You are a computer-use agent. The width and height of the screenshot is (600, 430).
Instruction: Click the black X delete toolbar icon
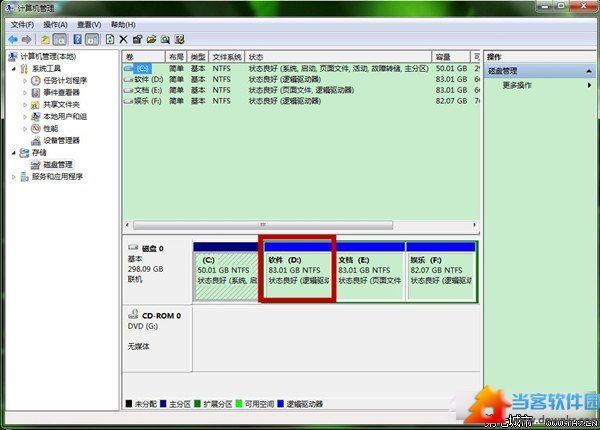[123, 39]
